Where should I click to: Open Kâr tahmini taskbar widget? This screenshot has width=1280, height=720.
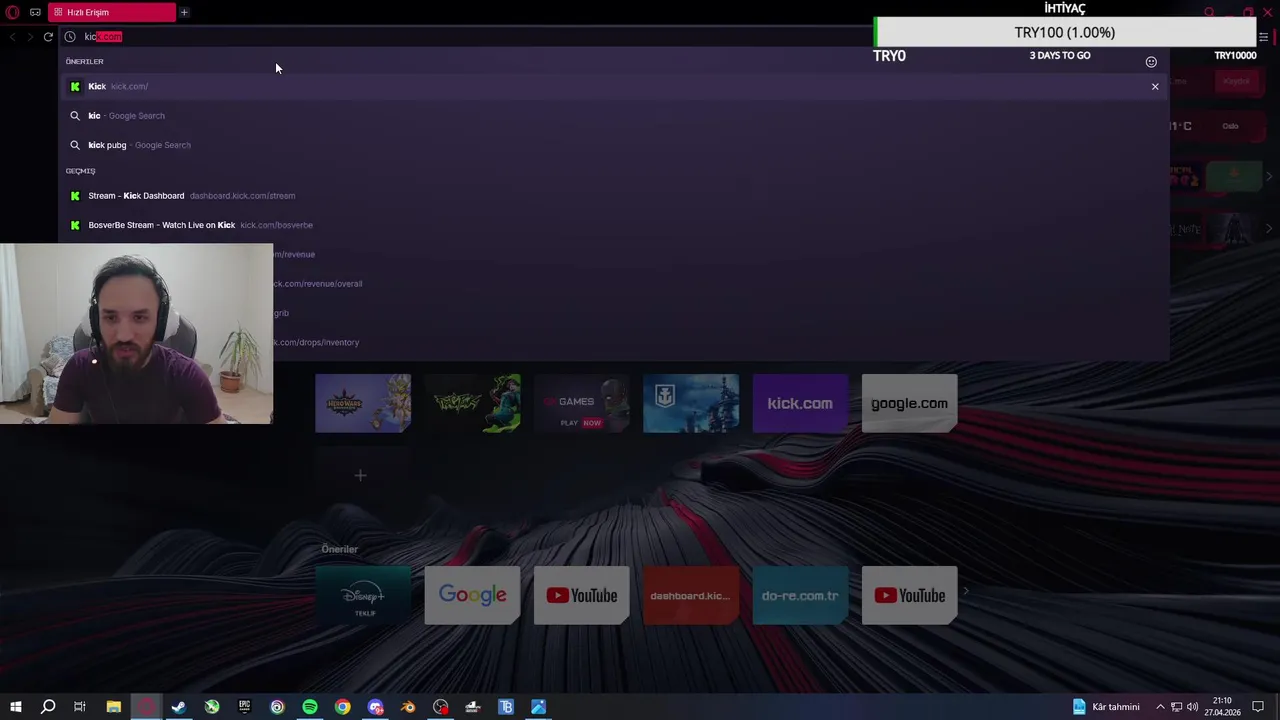(1107, 707)
